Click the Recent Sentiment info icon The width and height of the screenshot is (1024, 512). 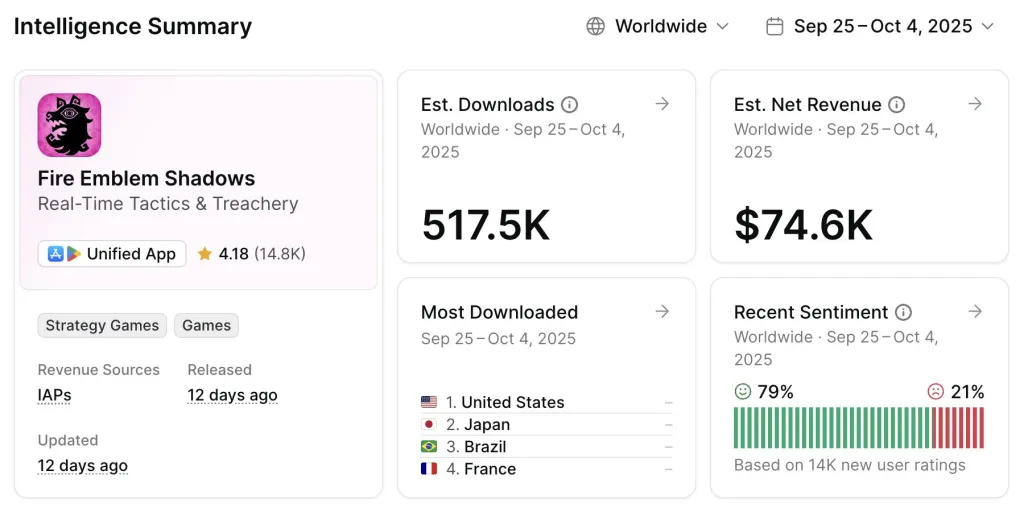pos(903,312)
